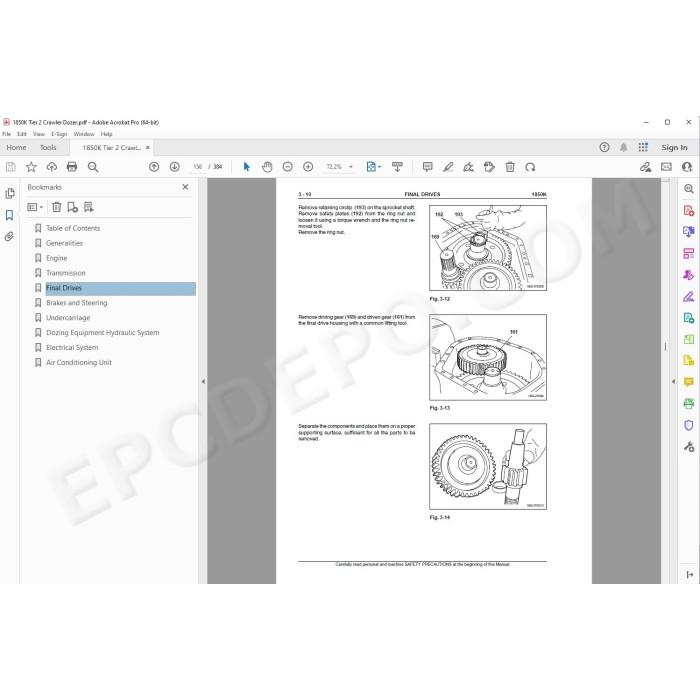This screenshot has height=700, width=700.
Task: Click the Save file icon
Action: tap(11, 167)
